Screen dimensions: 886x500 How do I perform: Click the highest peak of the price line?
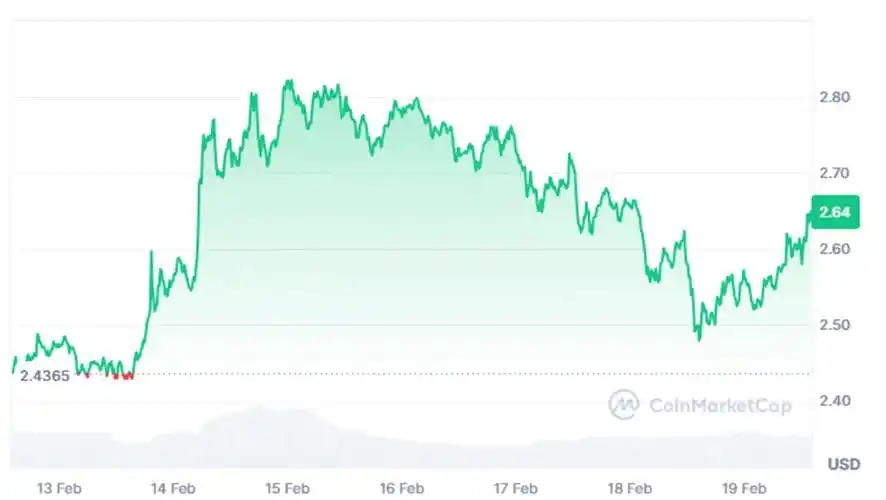[x=288, y=82]
